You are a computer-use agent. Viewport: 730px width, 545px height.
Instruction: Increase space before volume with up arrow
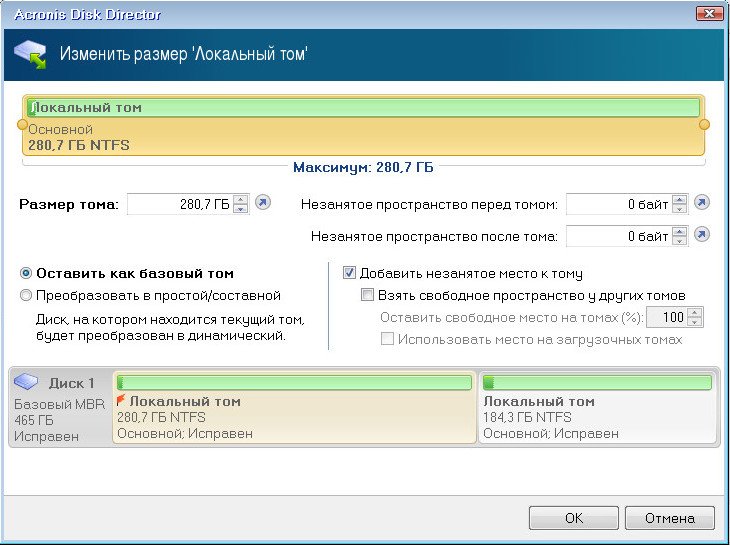point(680,200)
